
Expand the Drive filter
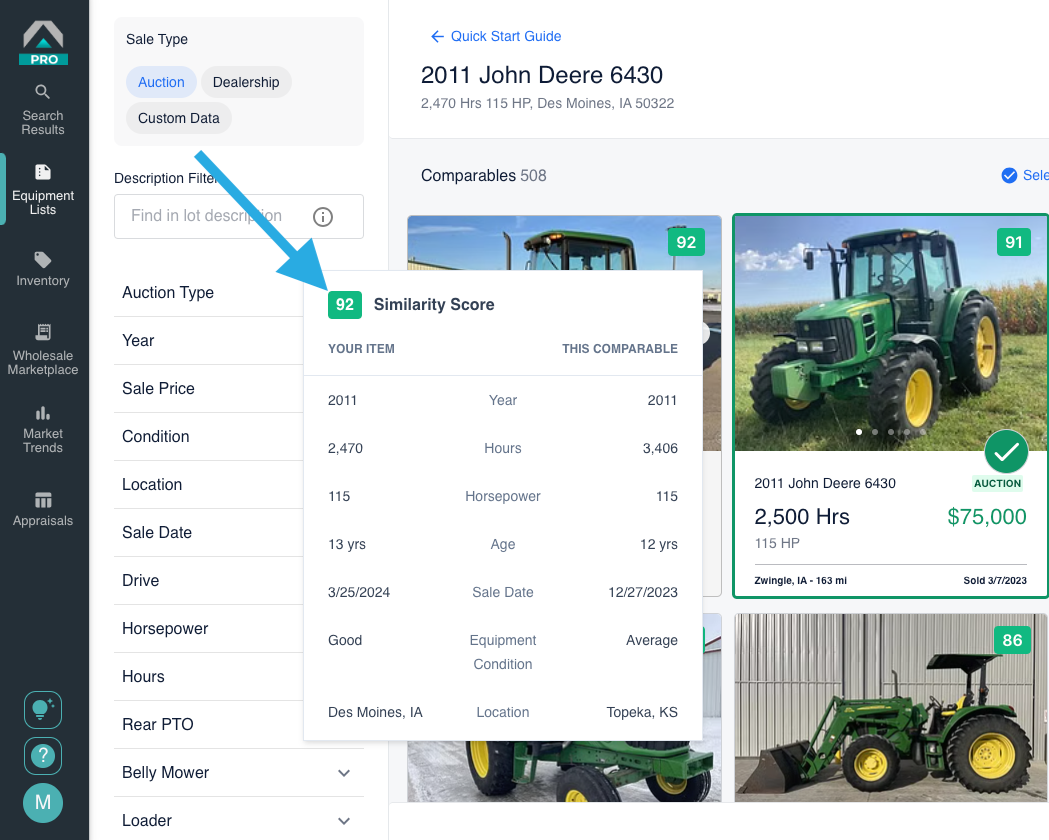point(209,581)
